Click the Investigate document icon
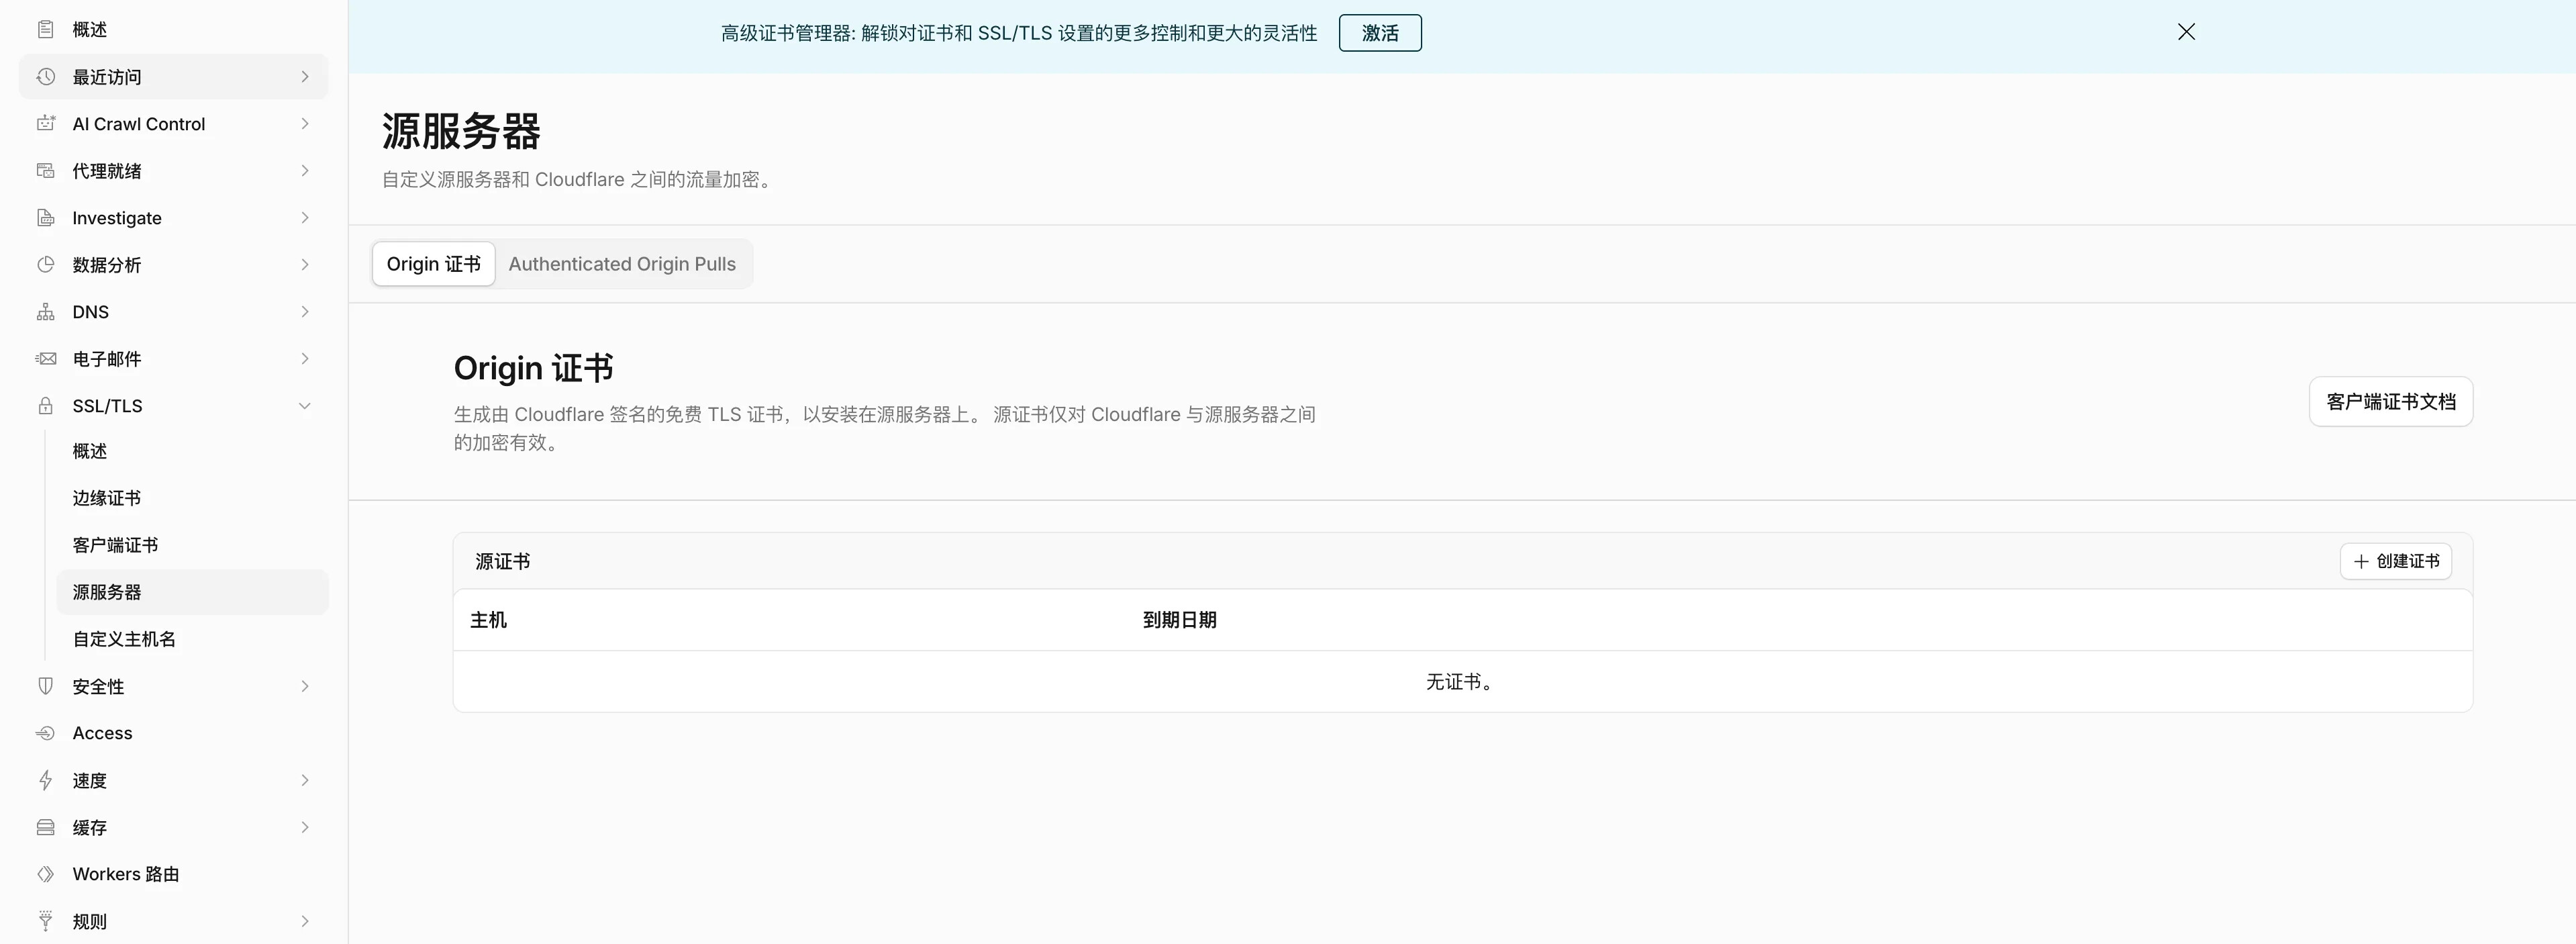Screen dimensions: 2576x944 point(45,218)
